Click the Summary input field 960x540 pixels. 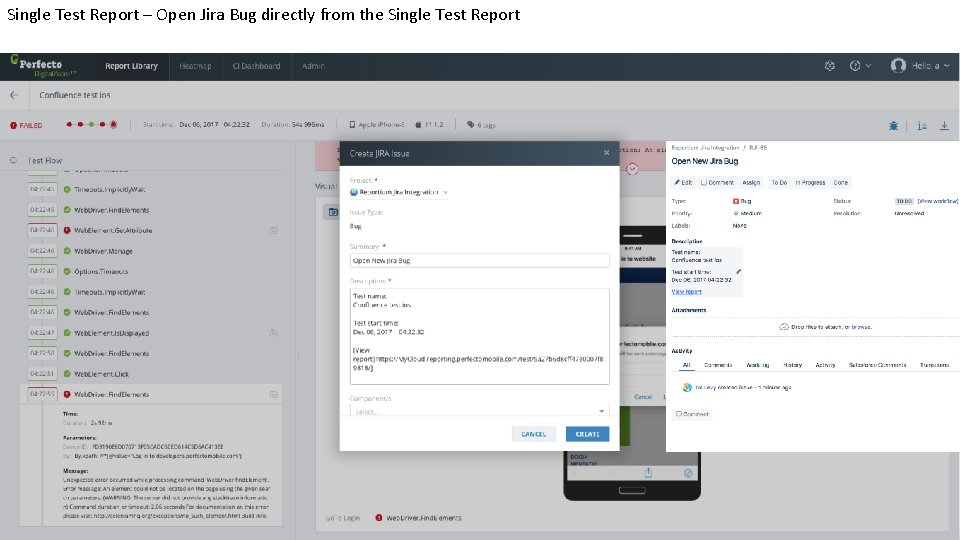click(479, 260)
